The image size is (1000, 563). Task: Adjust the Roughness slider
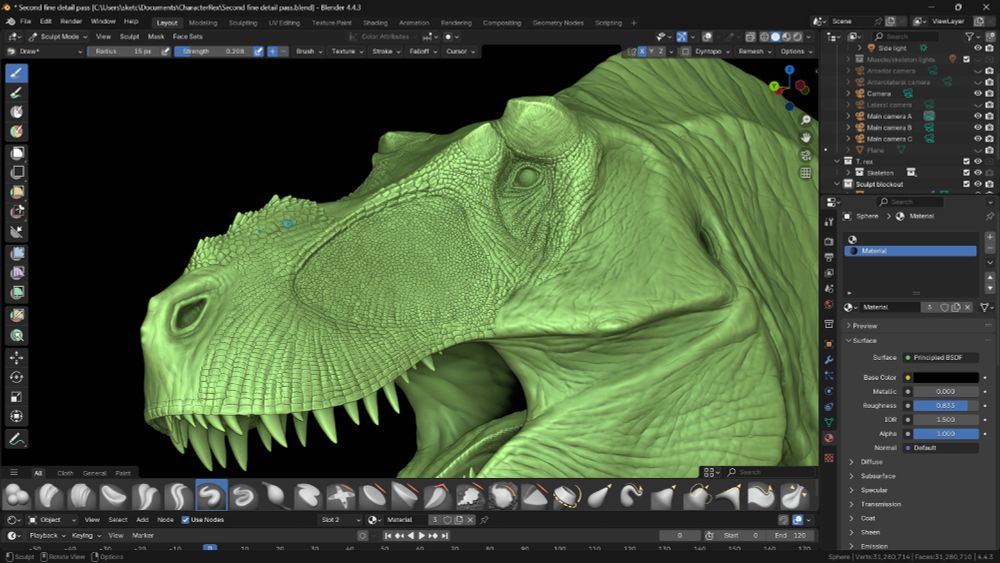point(946,406)
